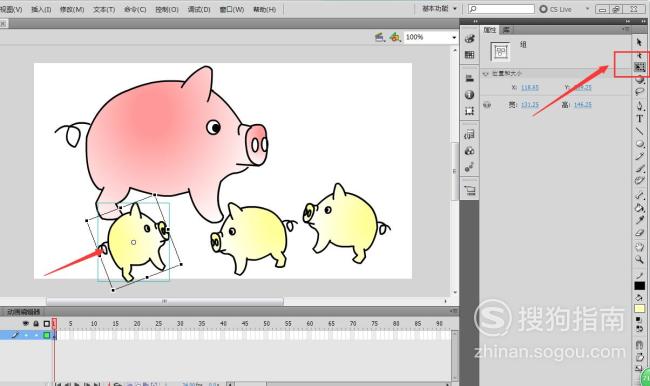Click the black stroke color swatch

pyautogui.click(x=639, y=286)
